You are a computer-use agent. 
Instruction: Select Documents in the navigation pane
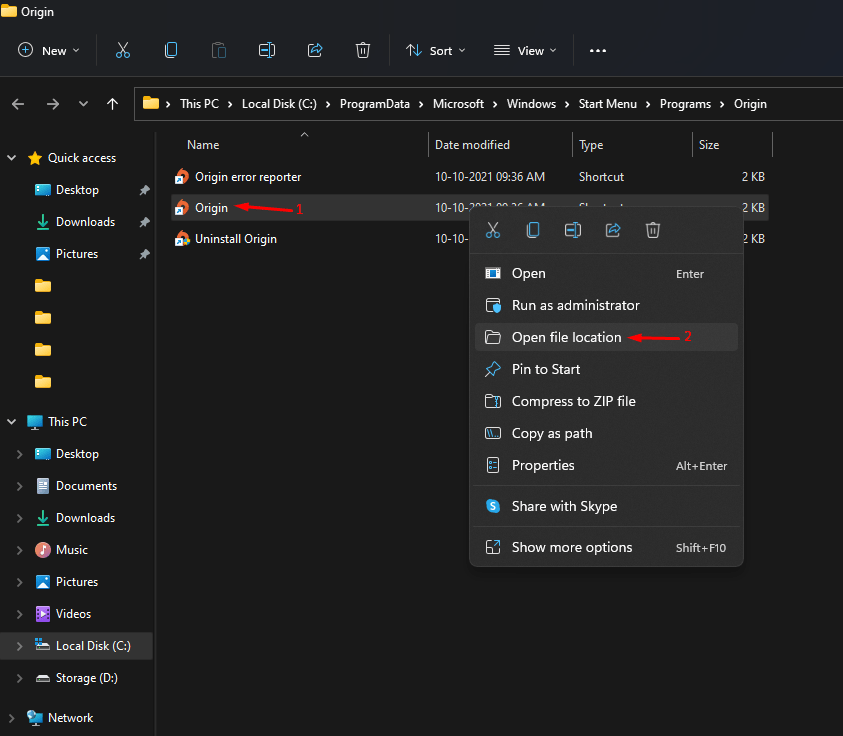pos(87,486)
